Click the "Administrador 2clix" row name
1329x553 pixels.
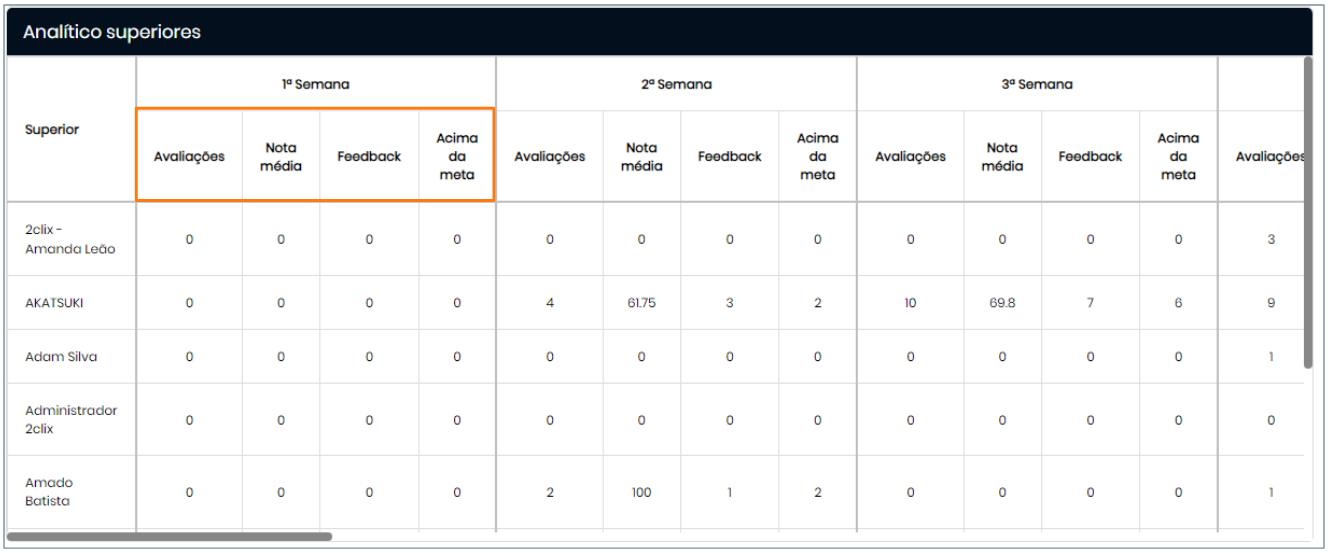click(71, 420)
